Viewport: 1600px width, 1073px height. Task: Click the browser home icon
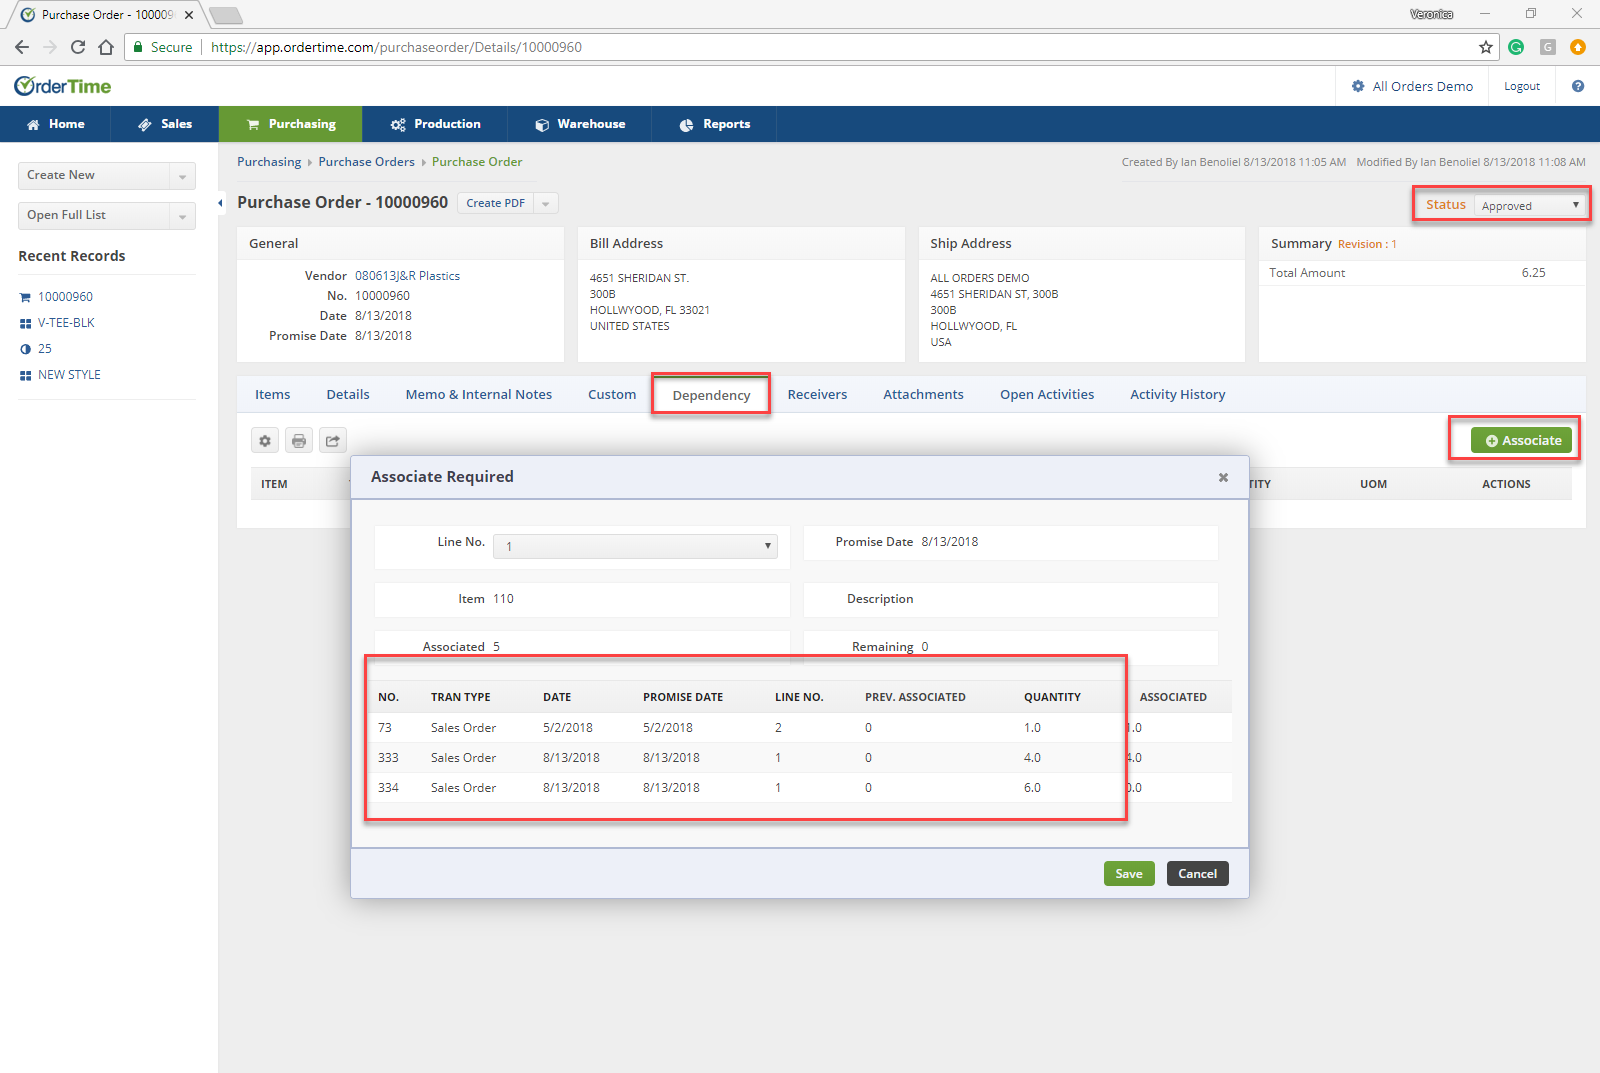point(106,47)
